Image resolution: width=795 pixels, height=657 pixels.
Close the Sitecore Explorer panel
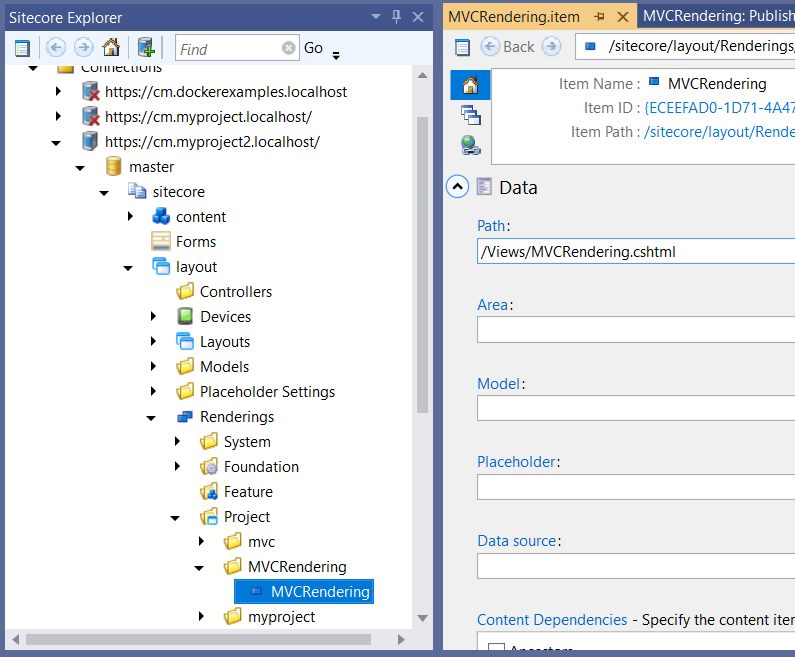(x=418, y=17)
